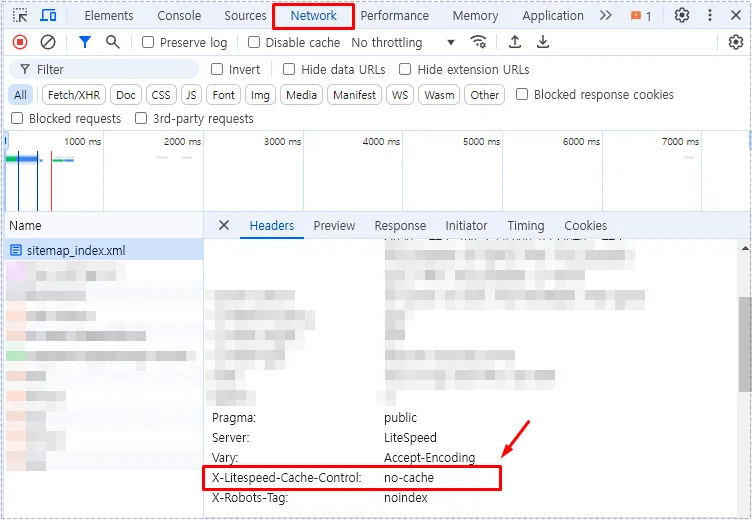Open the No throttling dropdown
752x520 pixels.
click(x=403, y=42)
